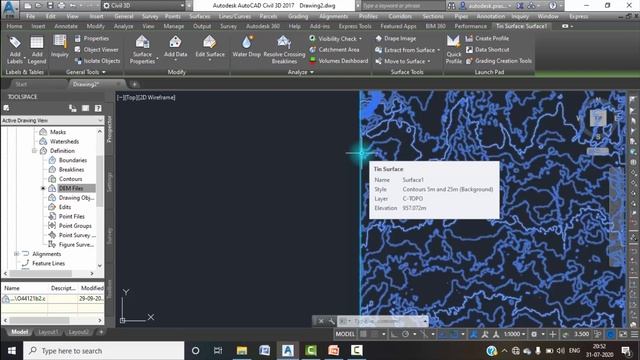This screenshot has height=360, width=640.
Task: Open the Inquiry tool
Action: pos(60,46)
